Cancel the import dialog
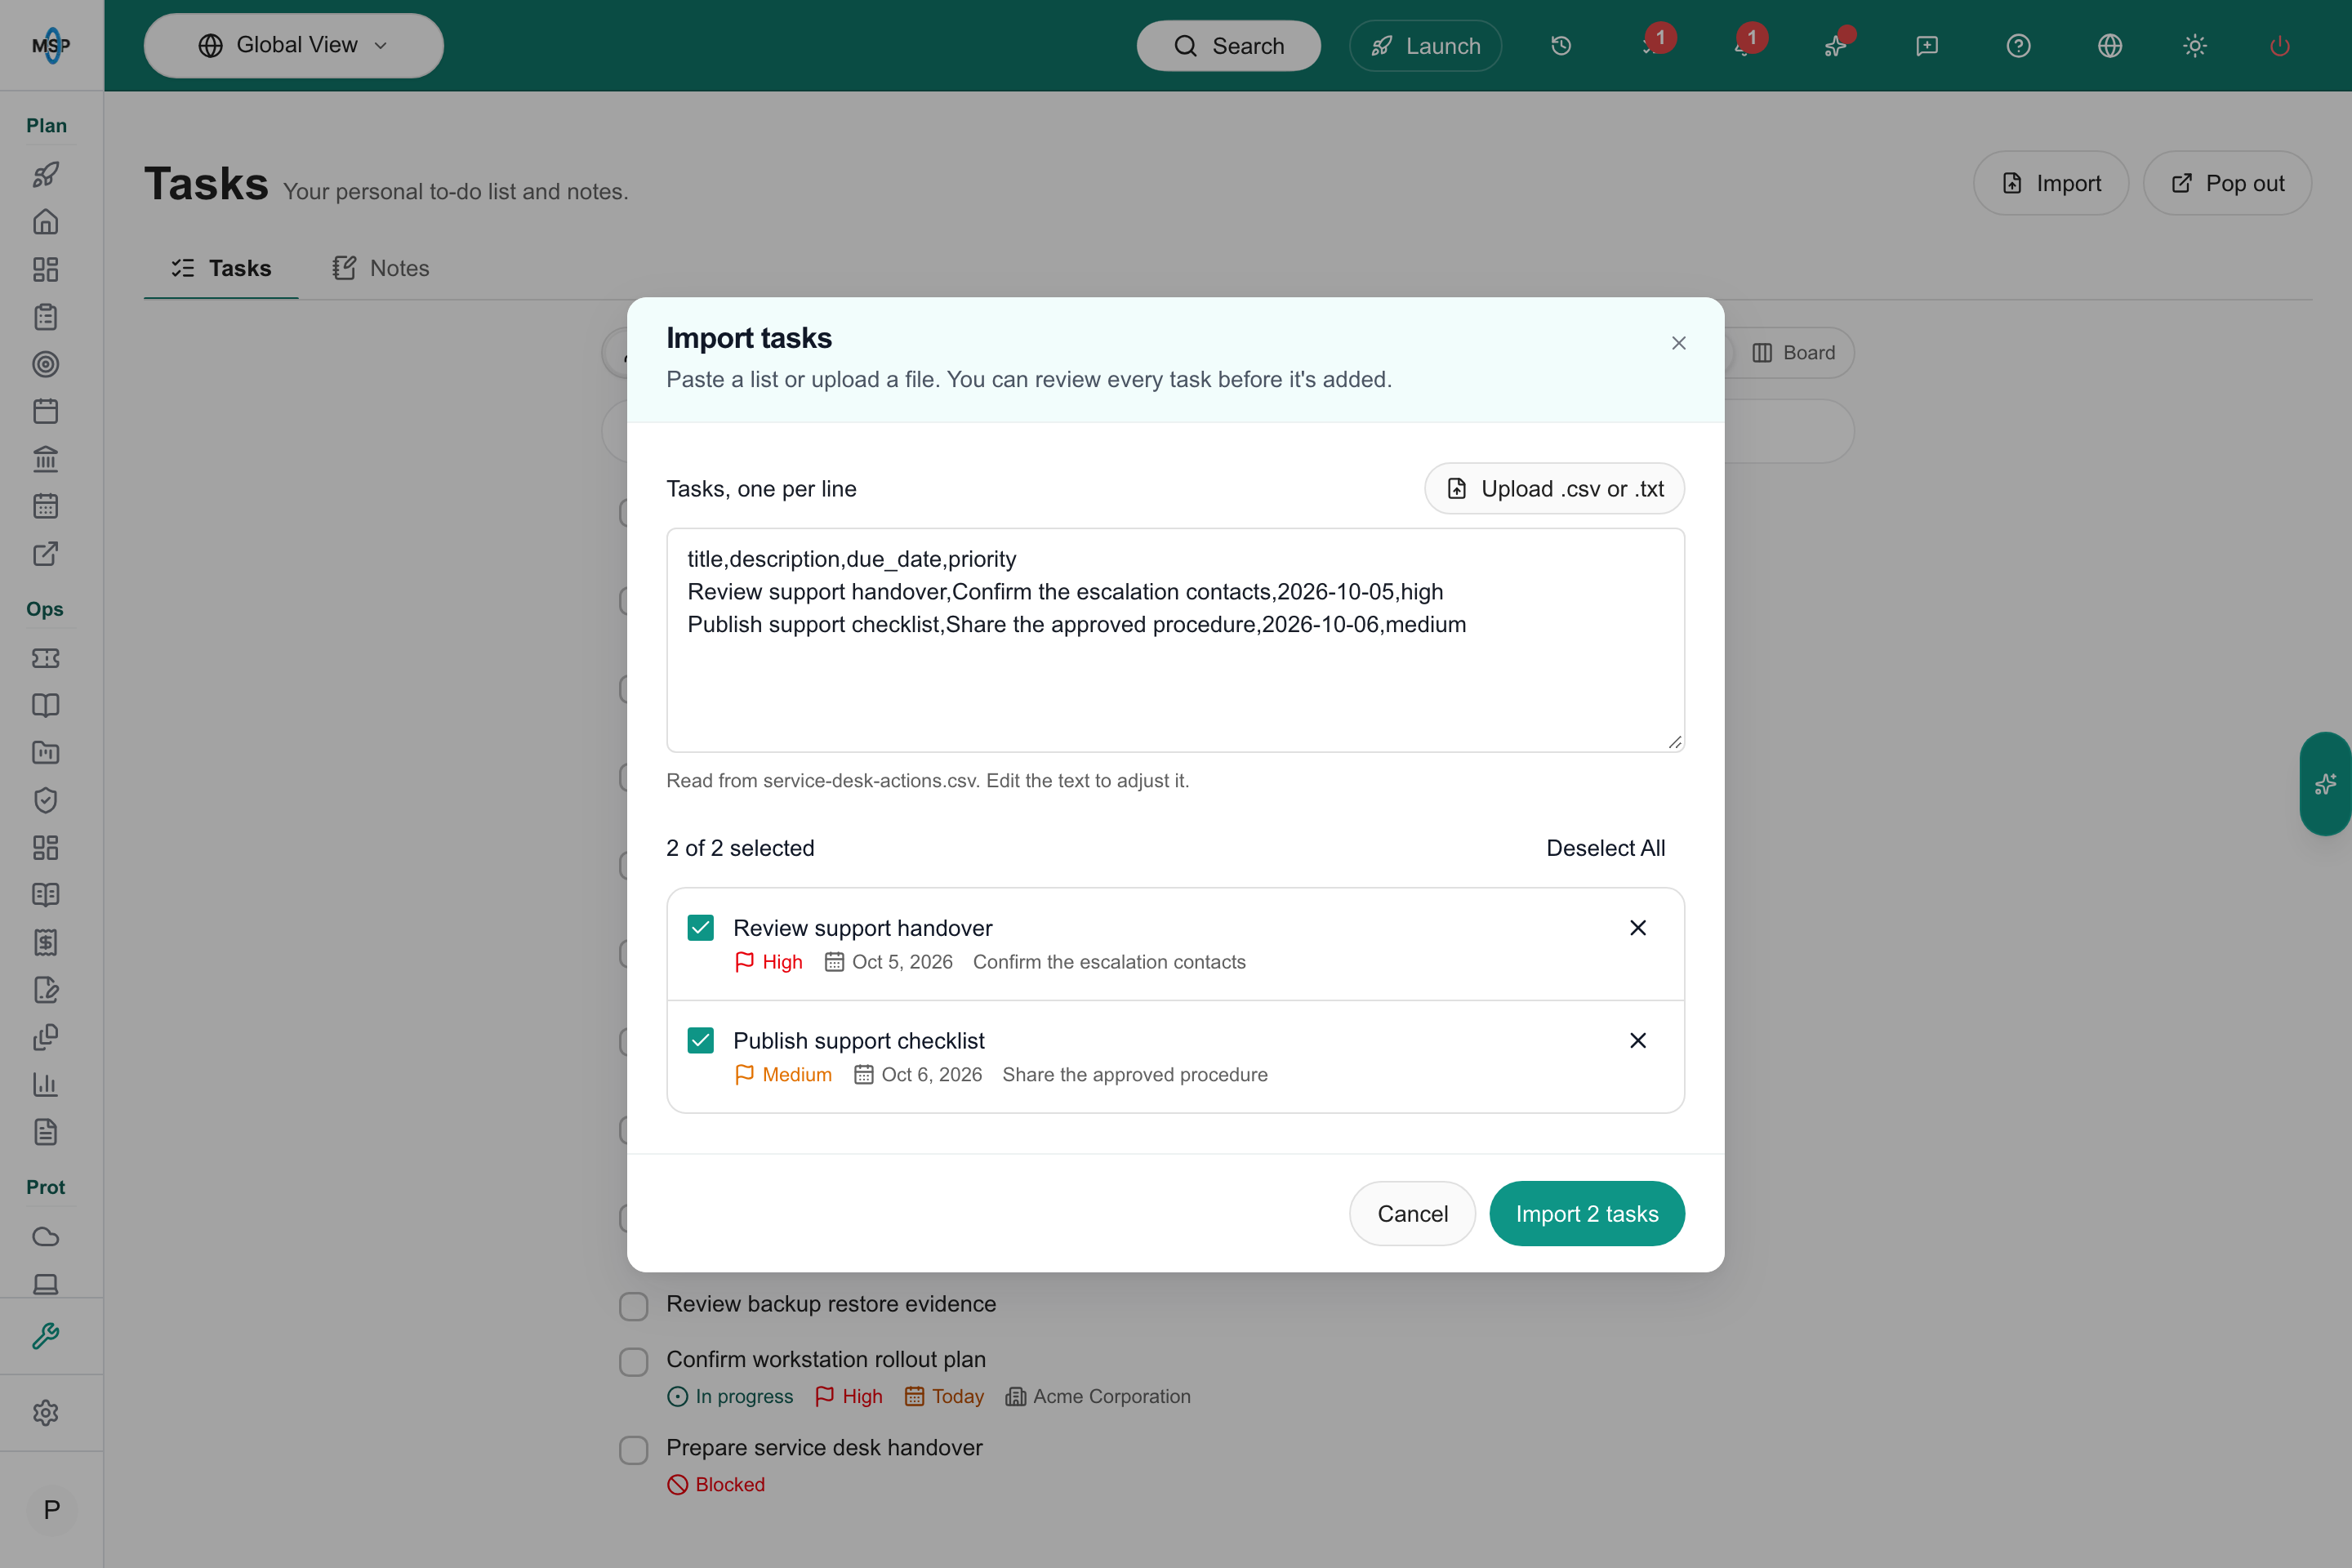The width and height of the screenshot is (2352, 1568). (1412, 1213)
